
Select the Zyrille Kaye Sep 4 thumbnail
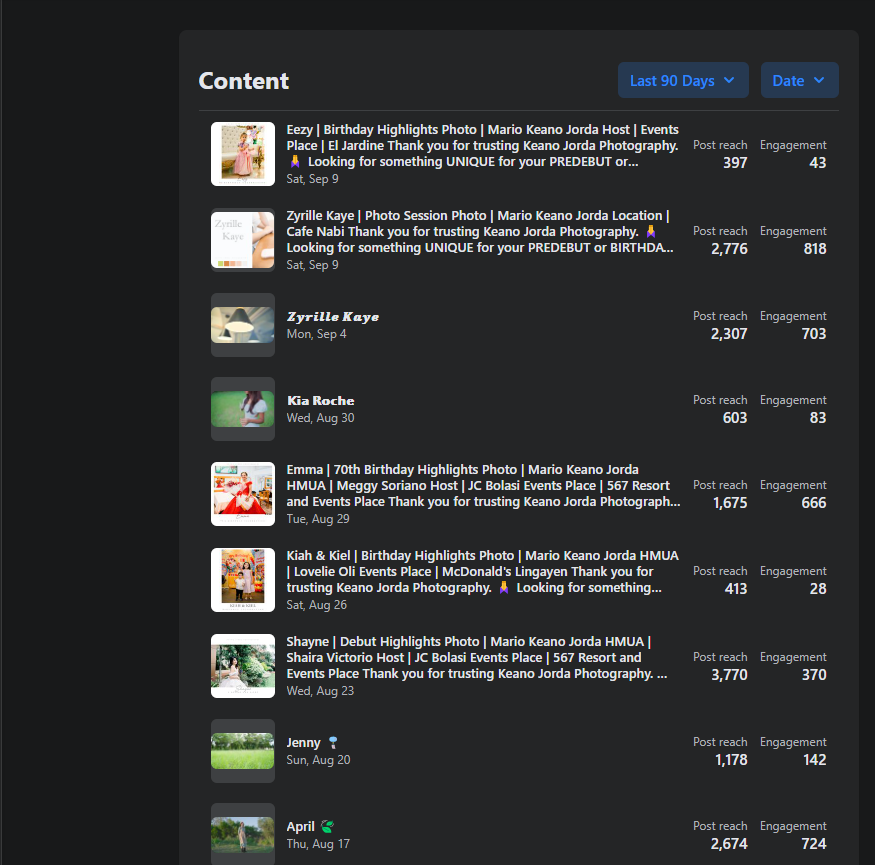coord(243,325)
